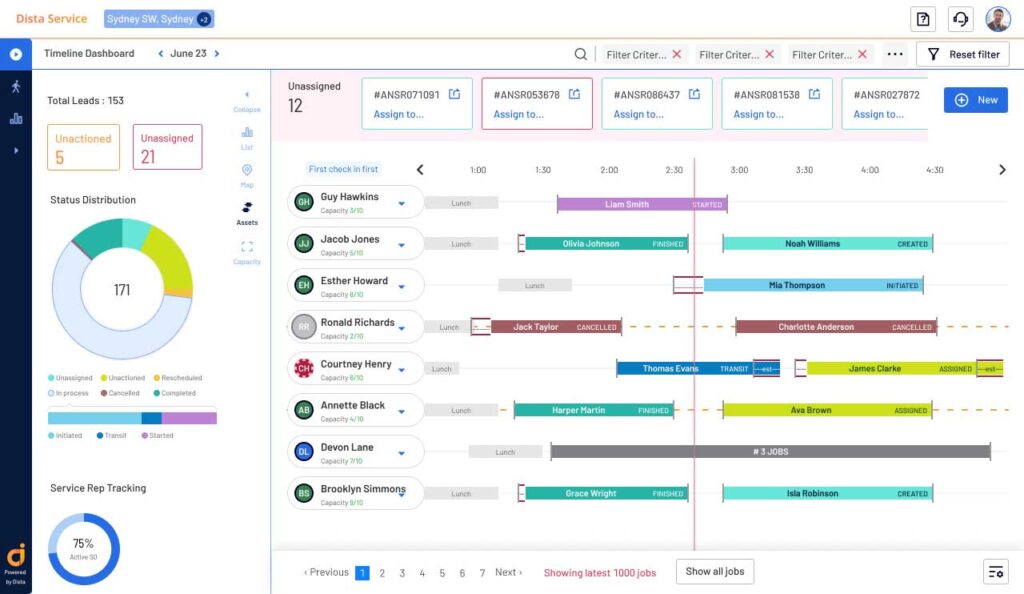Viewport: 1024px width, 594px height.
Task: Open the Assets view icon
Action: (x=247, y=209)
